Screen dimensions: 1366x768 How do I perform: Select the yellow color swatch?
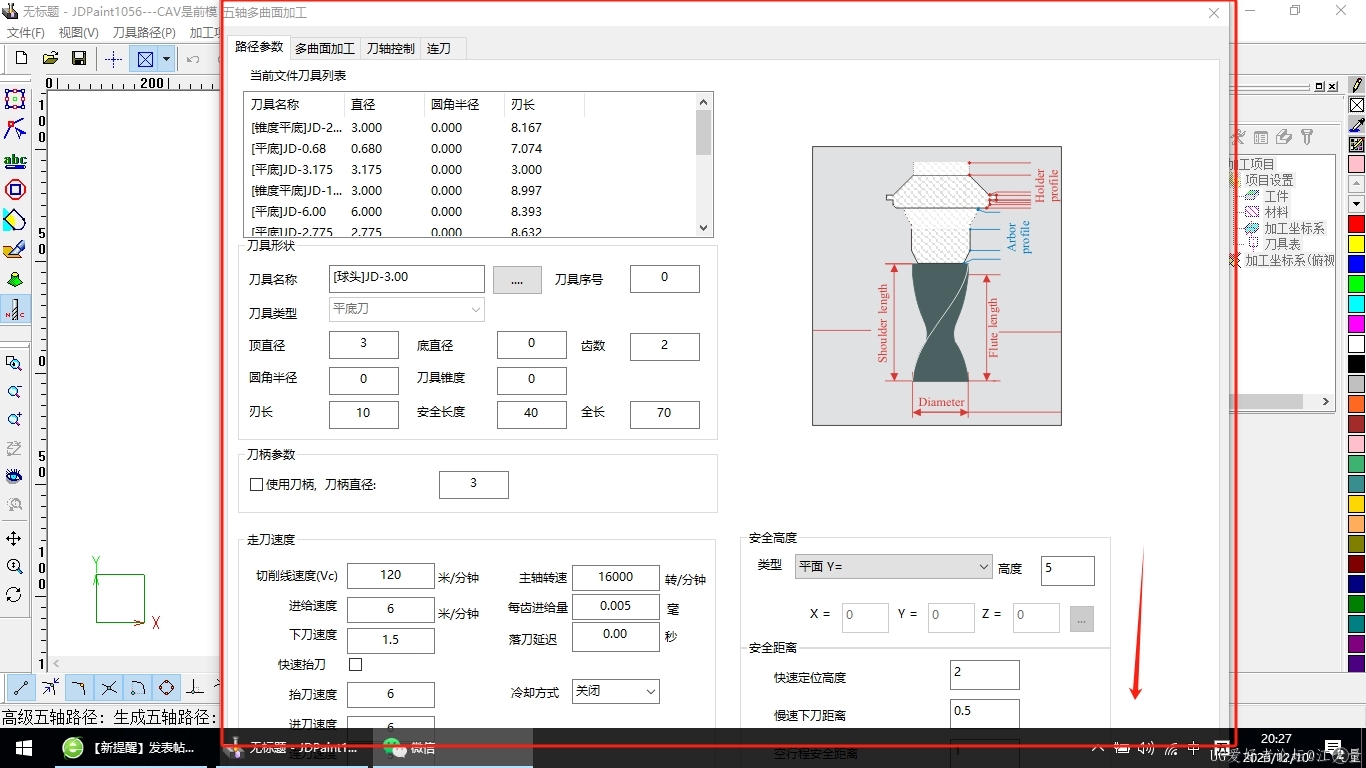pos(1357,244)
